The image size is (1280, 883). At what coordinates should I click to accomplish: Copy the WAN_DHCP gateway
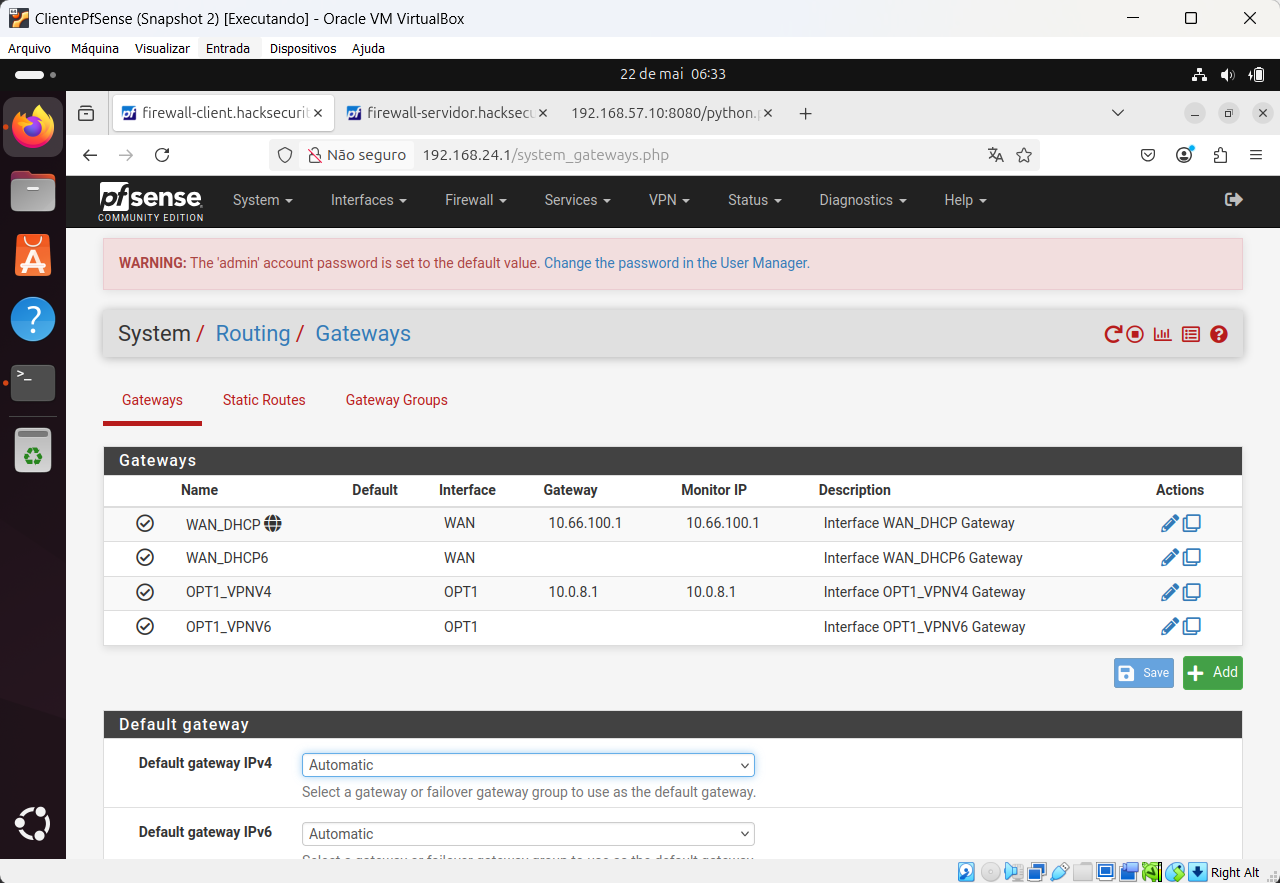tap(1191, 523)
